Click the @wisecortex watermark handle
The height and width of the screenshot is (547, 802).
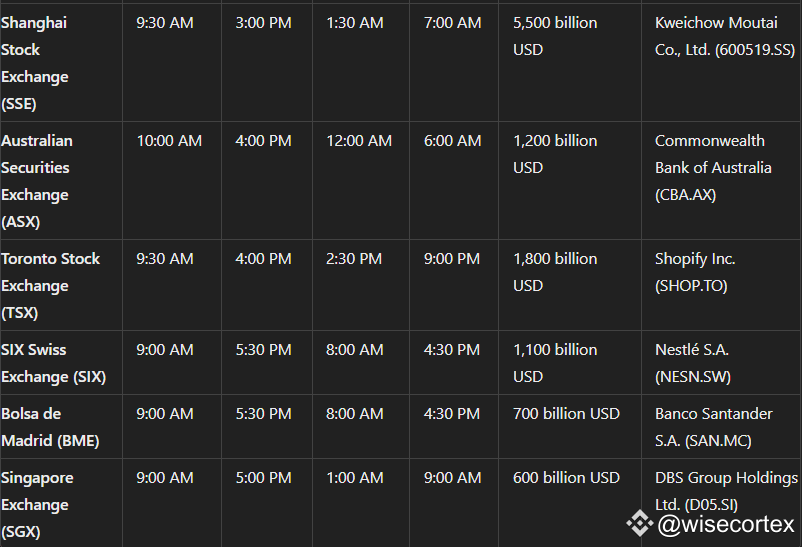pyautogui.click(x=726, y=524)
